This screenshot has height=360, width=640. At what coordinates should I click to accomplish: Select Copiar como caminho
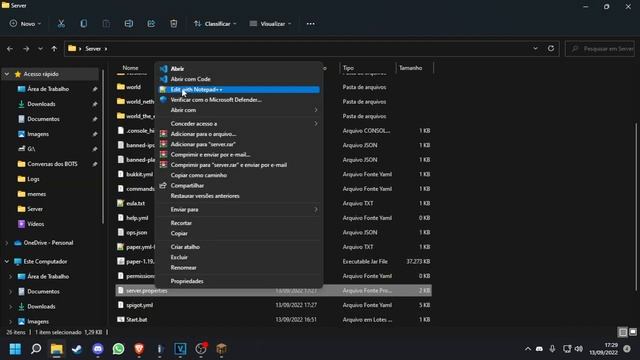pos(239,175)
